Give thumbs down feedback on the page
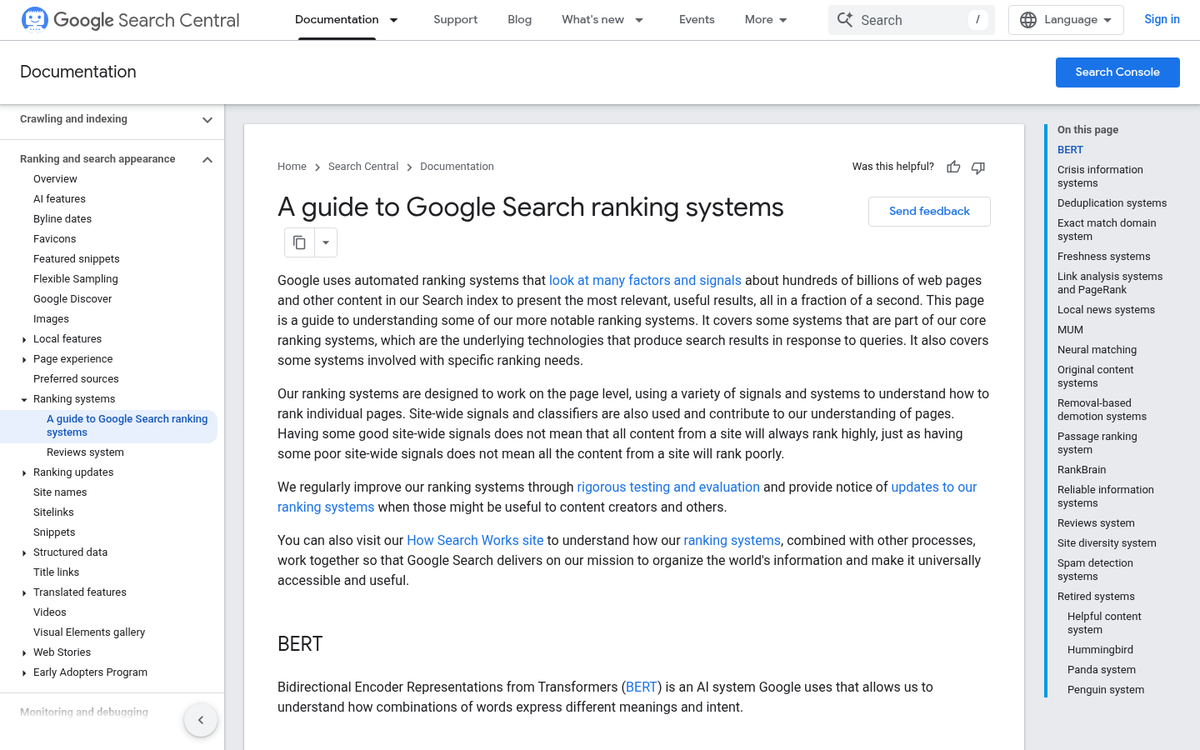 (977, 167)
